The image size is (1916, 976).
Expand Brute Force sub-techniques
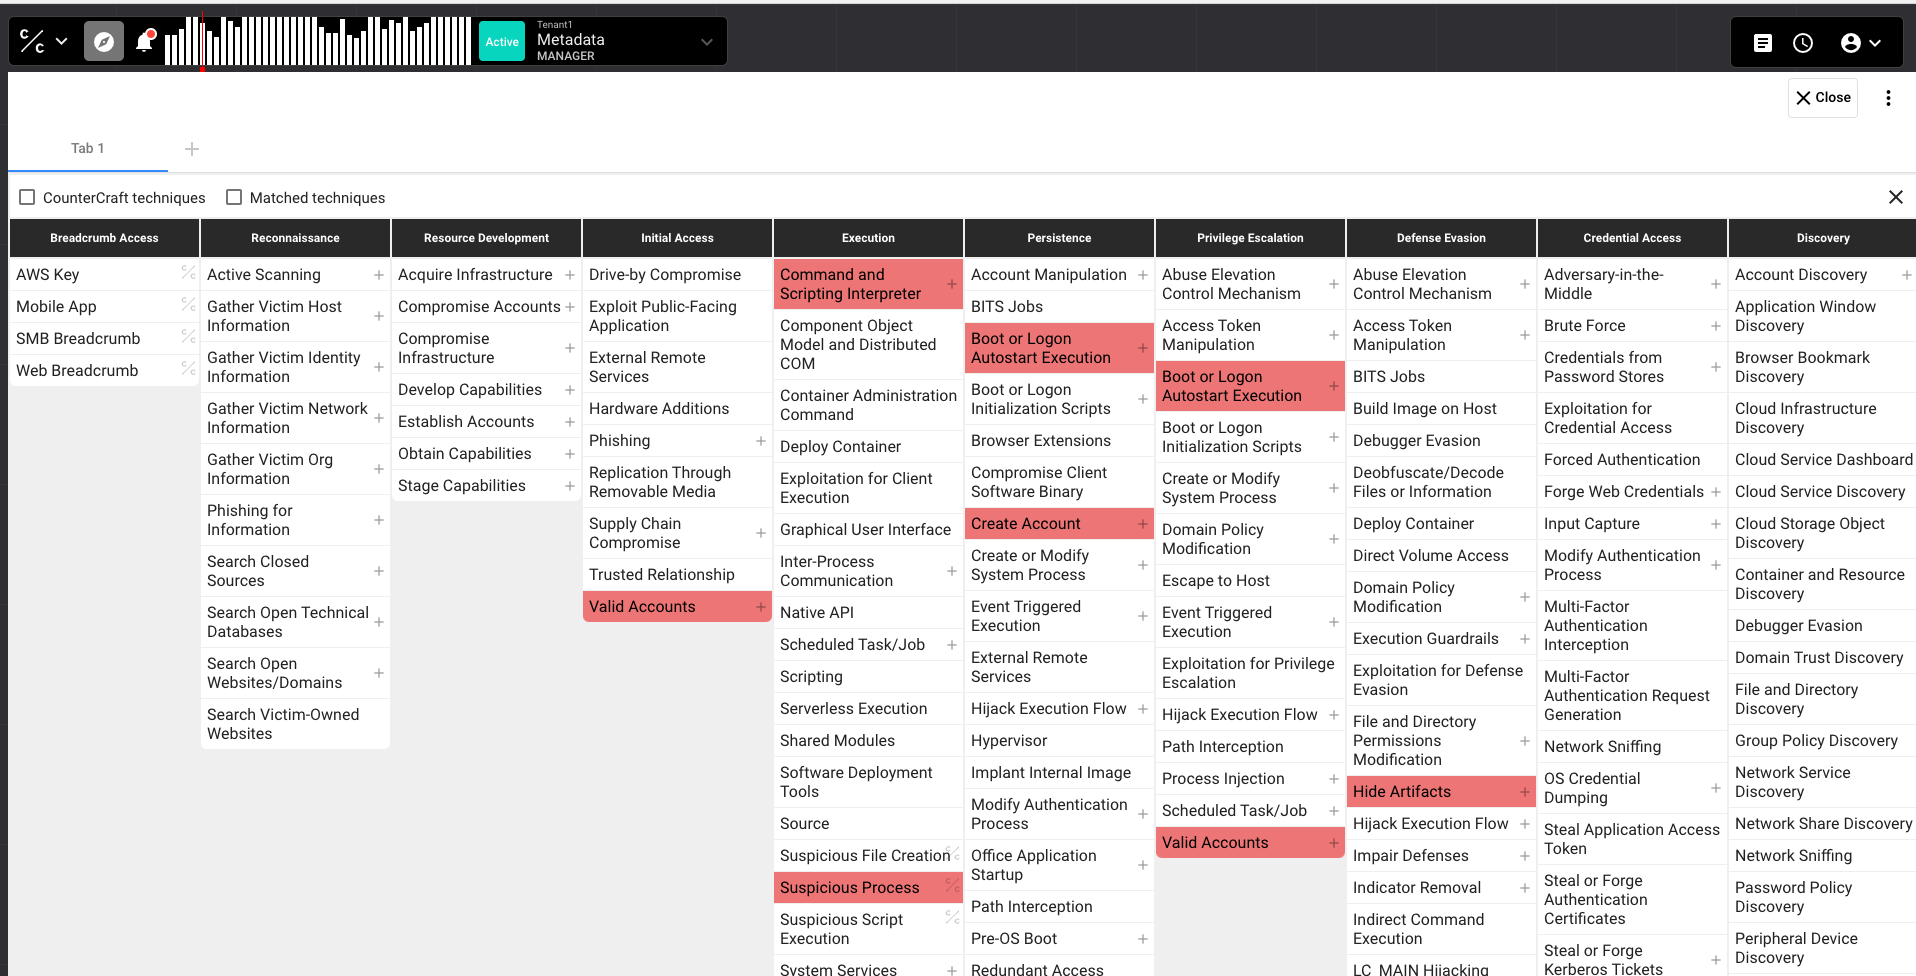(1716, 326)
